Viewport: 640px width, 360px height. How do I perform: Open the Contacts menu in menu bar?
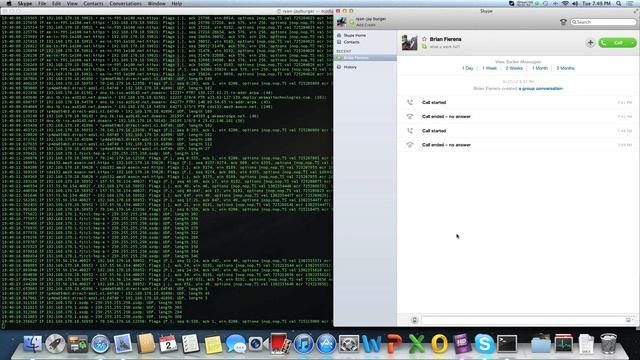(x=93, y=3)
